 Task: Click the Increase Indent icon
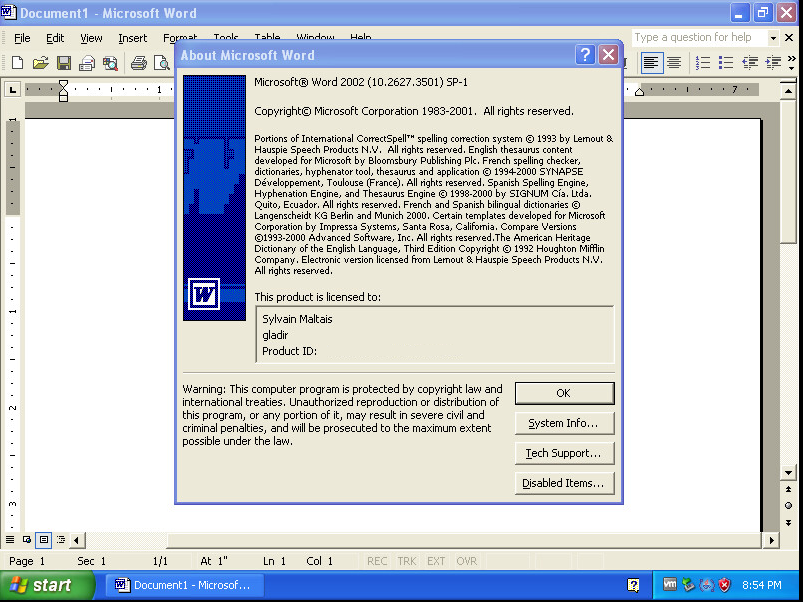(x=773, y=63)
